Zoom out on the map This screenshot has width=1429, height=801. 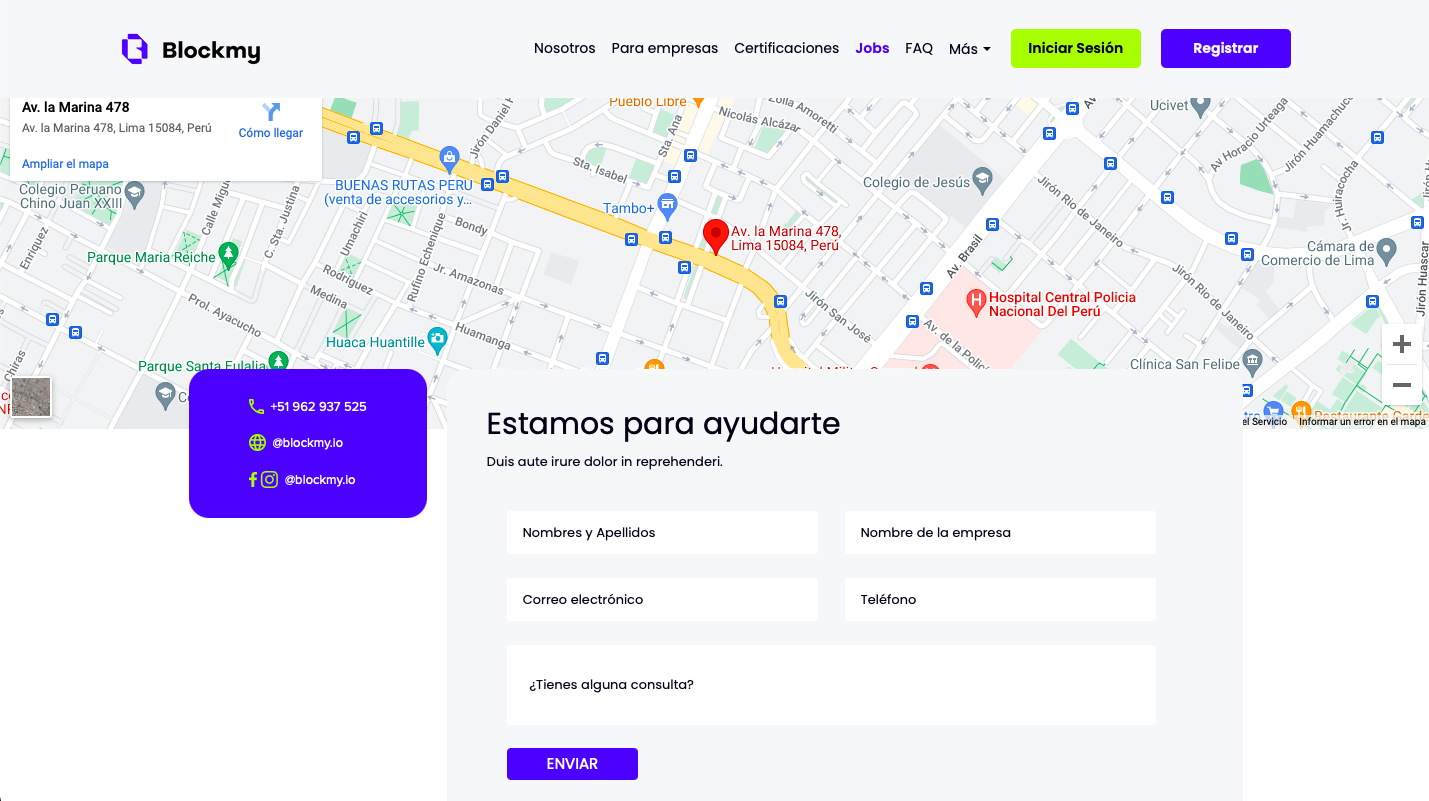[x=1401, y=385]
